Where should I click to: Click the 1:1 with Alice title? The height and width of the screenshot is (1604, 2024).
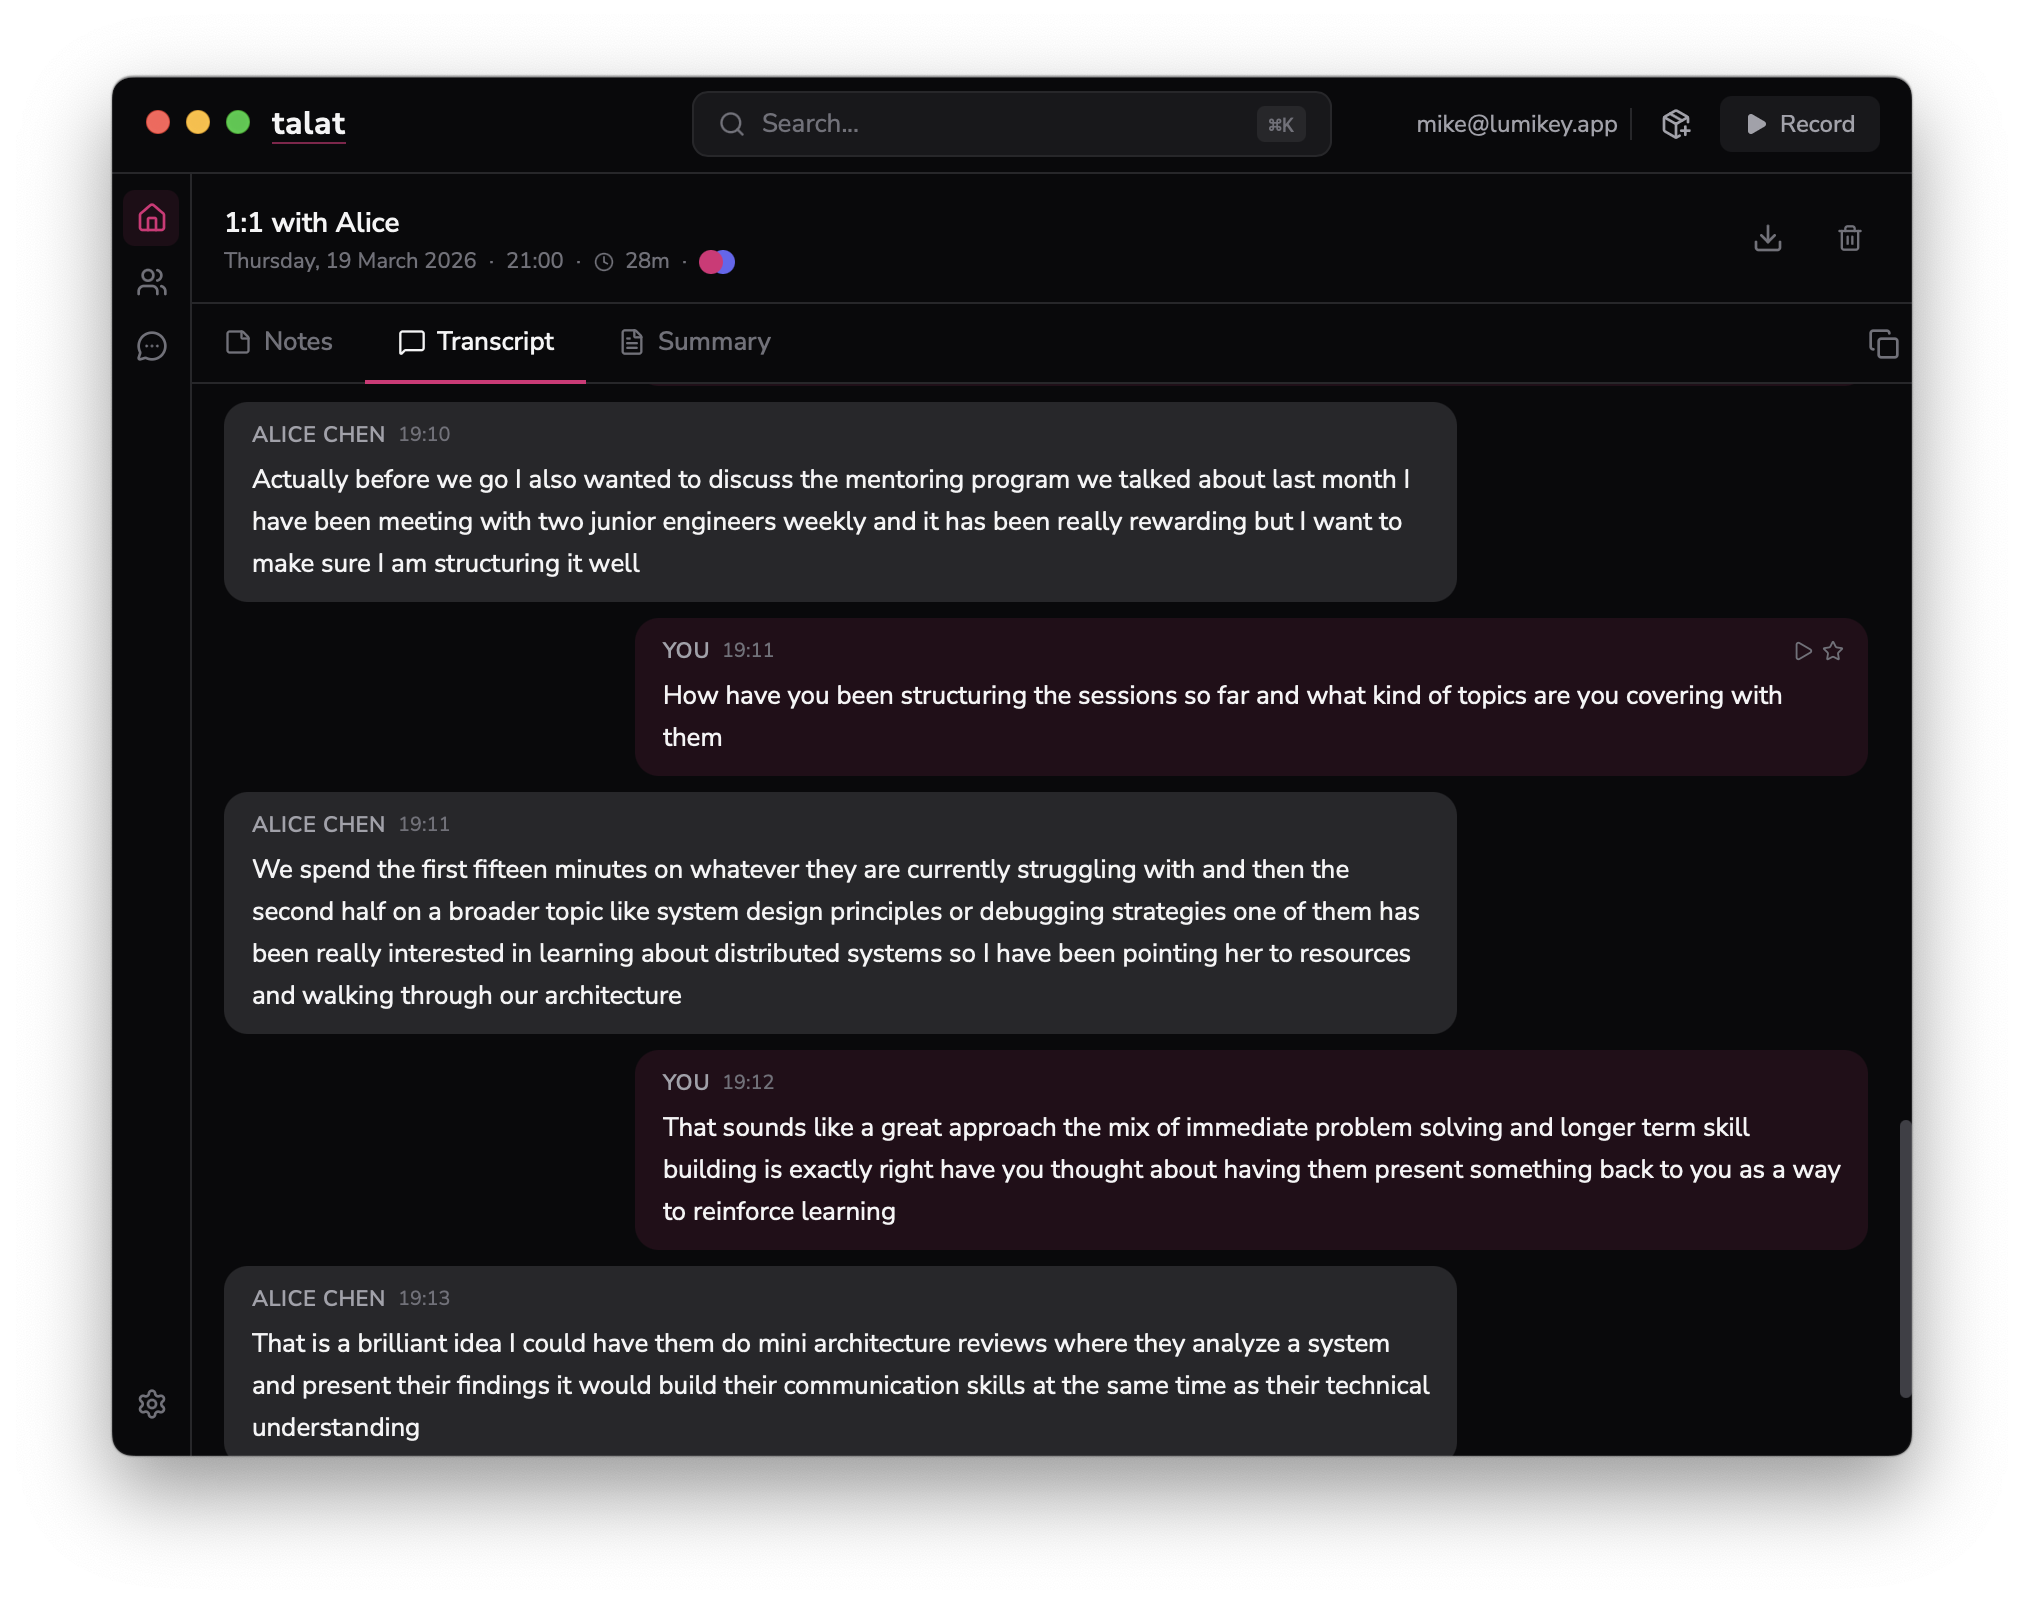[x=312, y=222]
